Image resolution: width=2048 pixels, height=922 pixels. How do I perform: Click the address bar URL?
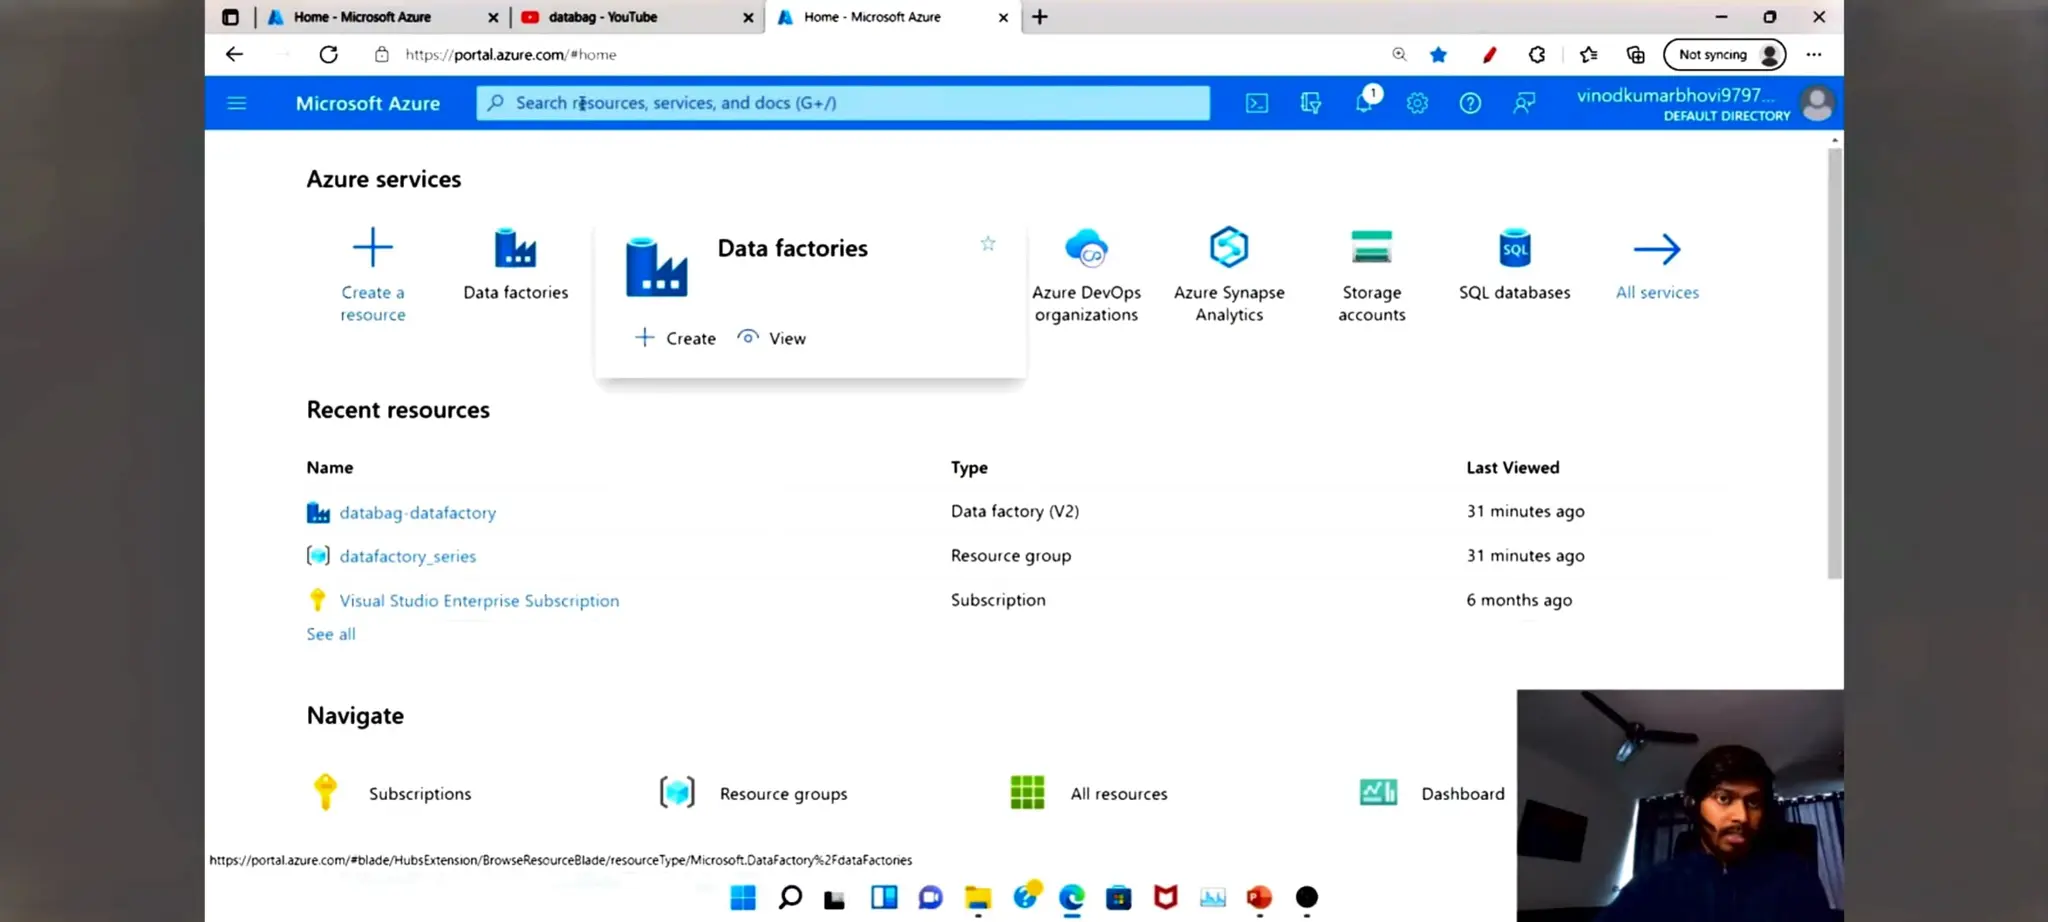511,55
